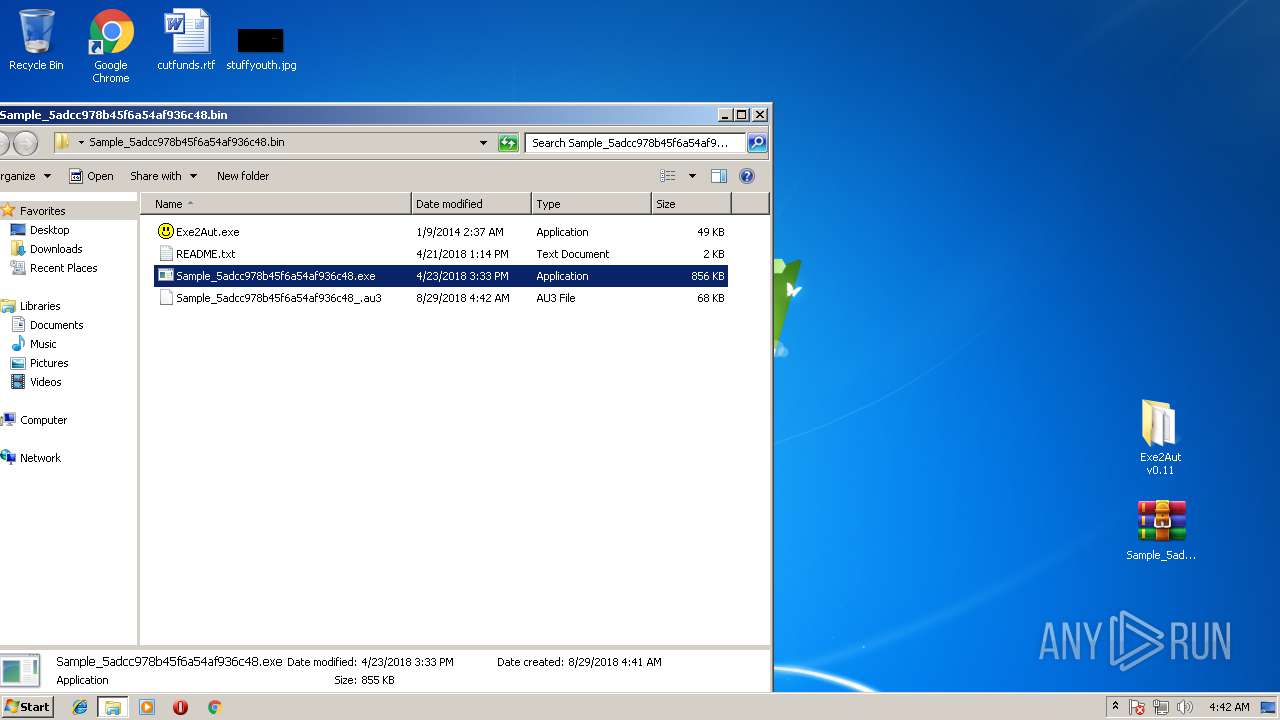Select Libraries in the navigation pane
Image resolution: width=1280 pixels, height=720 pixels.
coord(40,306)
